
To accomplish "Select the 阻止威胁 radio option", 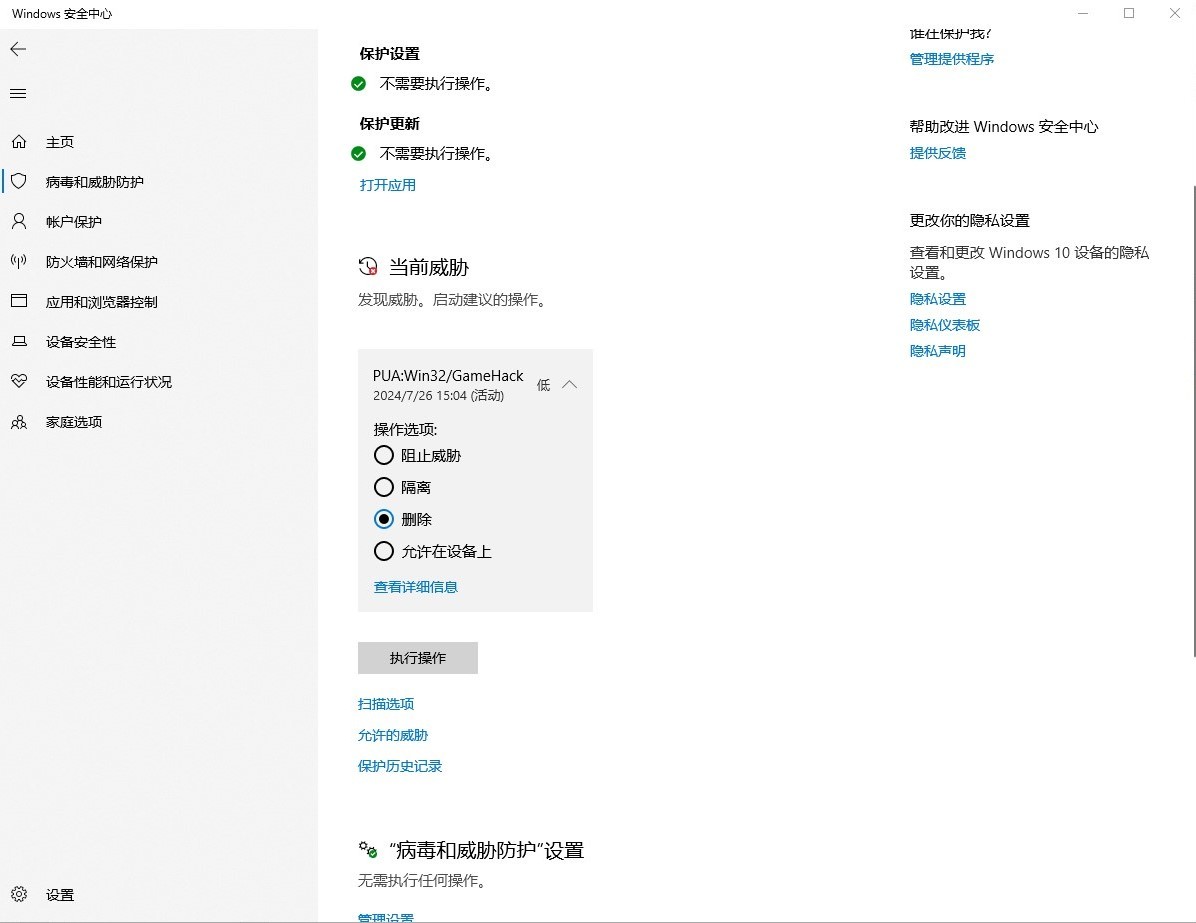I will click(x=384, y=455).
